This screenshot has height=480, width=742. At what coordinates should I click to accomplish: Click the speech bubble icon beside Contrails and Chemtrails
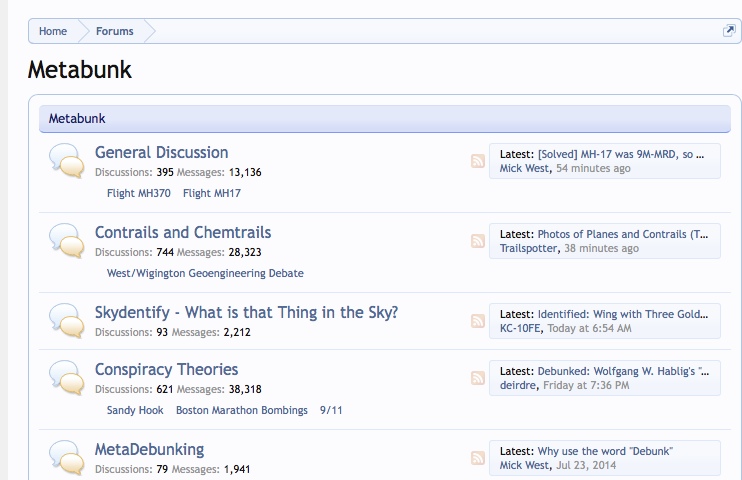(x=67, y=241)
